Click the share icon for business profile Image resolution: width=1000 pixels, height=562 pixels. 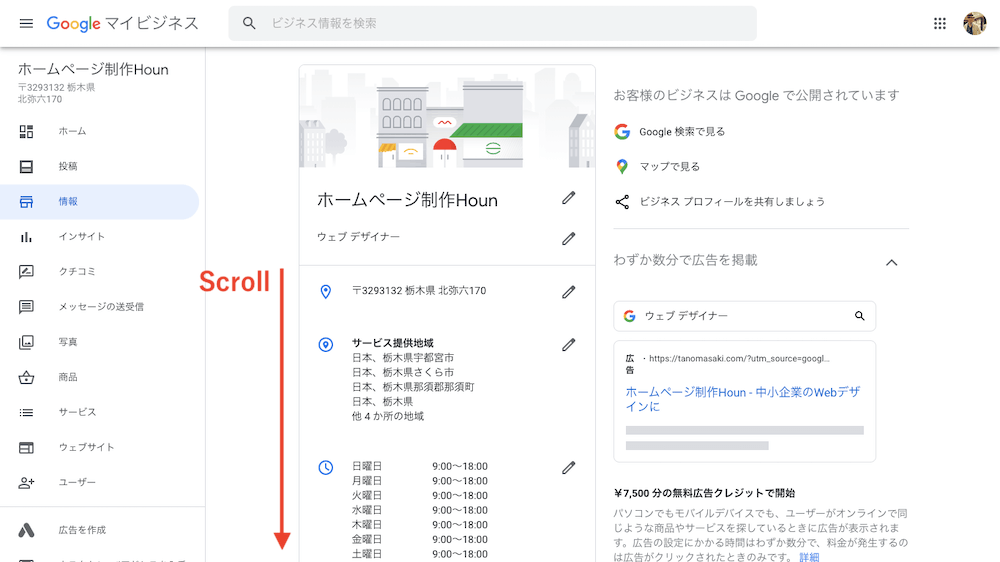[622, 202]
